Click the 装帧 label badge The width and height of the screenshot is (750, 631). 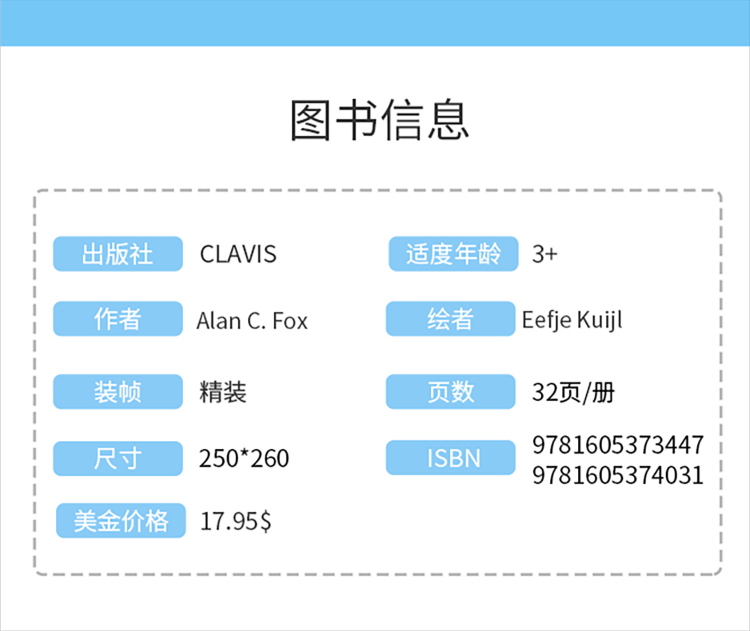point(118,392)
